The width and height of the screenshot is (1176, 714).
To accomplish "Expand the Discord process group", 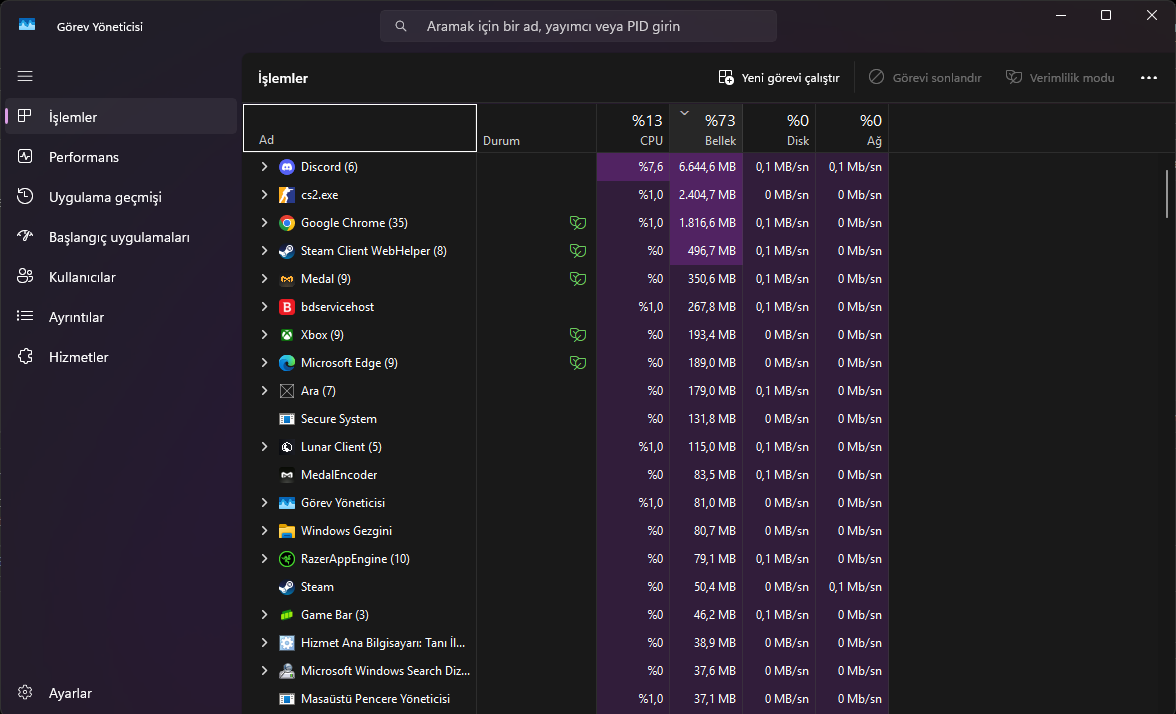I will pyautogui.click(x=264, y=167).
